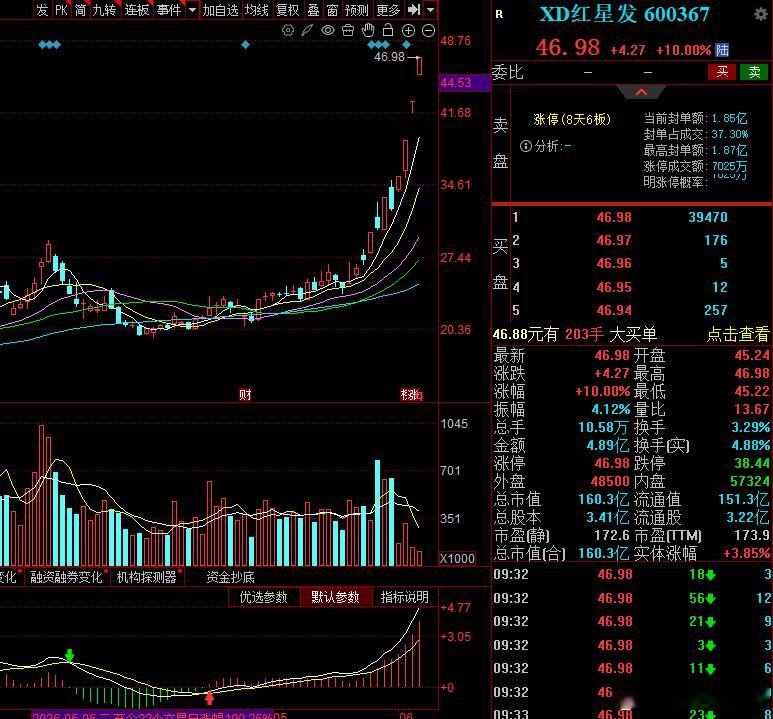The height and width of the screenshot is (719, 773).
Task: Click the 涨停(8天6板) label
Action: click(572, 119)
